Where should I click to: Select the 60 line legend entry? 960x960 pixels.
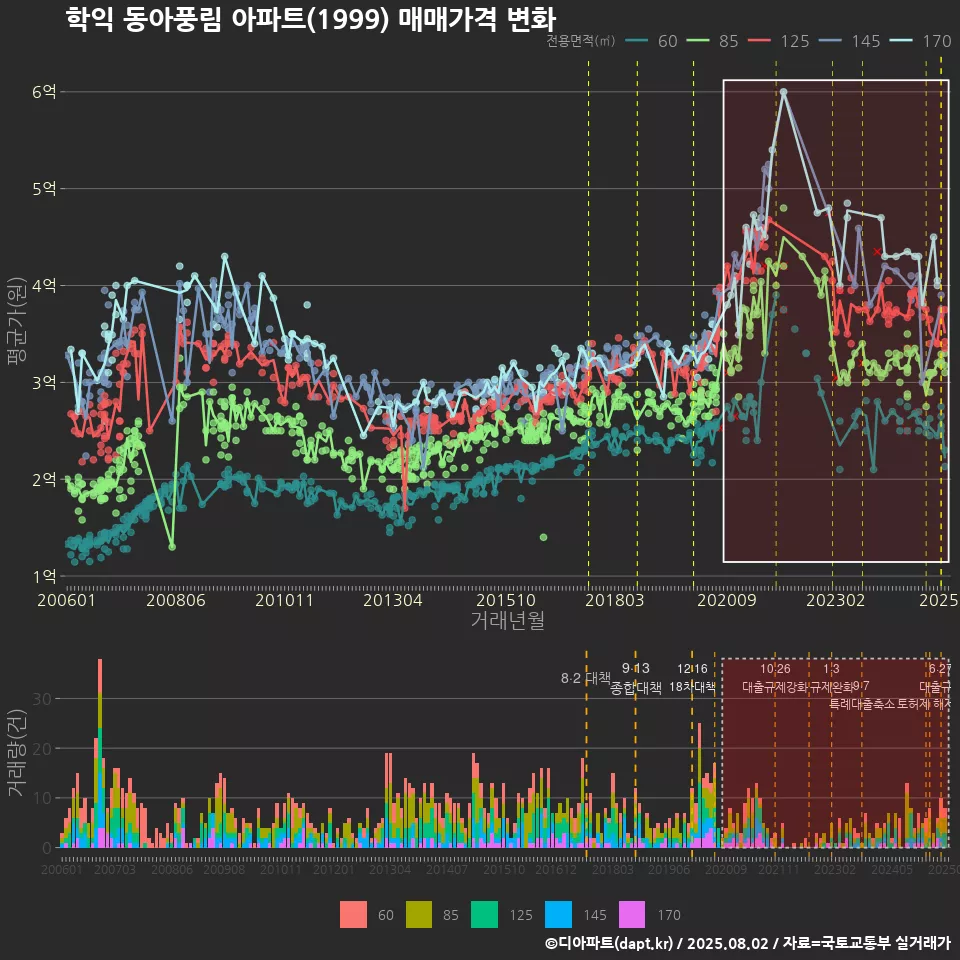[651, 41]
